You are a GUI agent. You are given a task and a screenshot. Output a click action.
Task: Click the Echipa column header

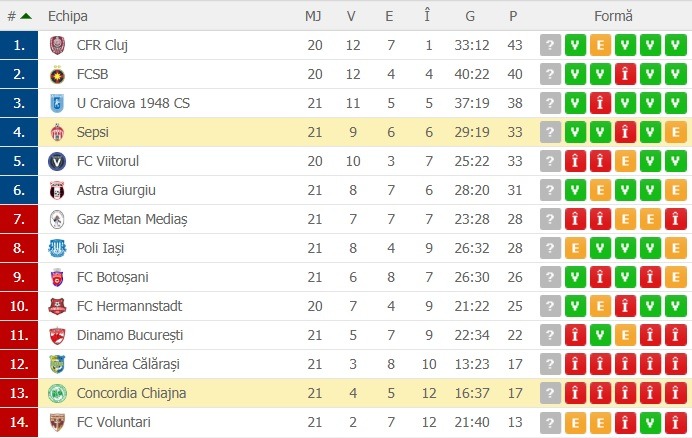coord(68,16)
